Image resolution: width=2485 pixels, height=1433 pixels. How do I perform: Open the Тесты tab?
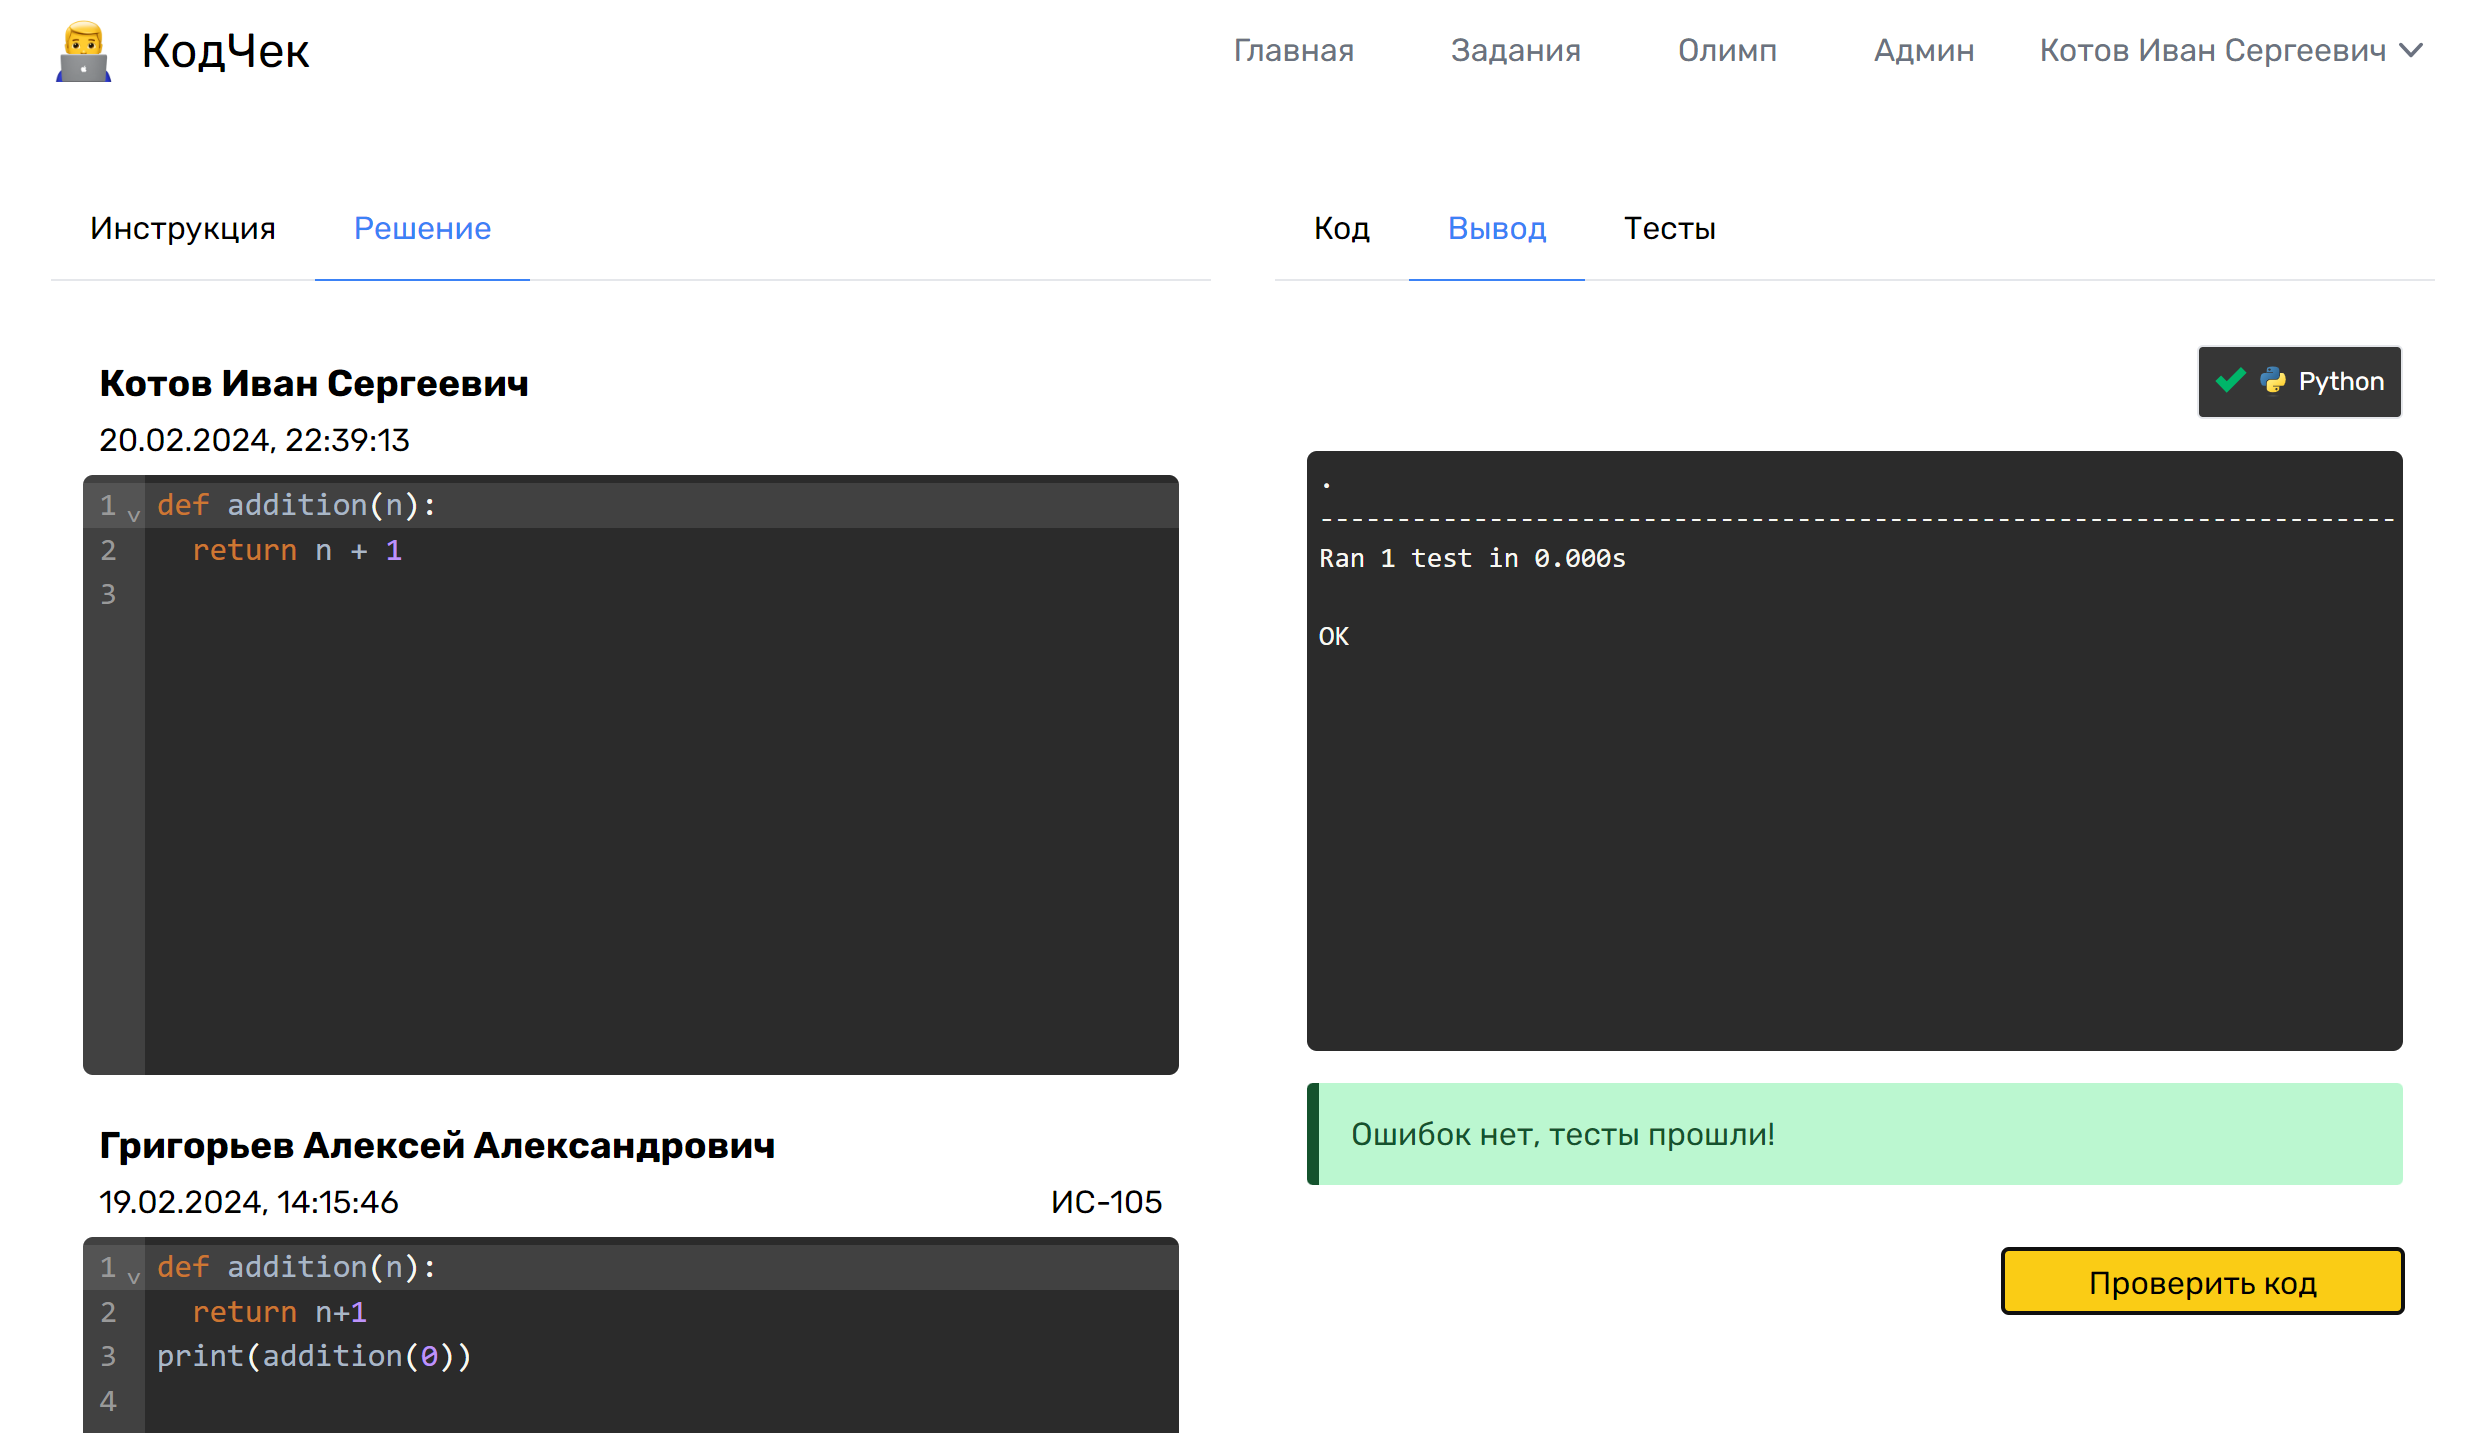point(1669,228)
